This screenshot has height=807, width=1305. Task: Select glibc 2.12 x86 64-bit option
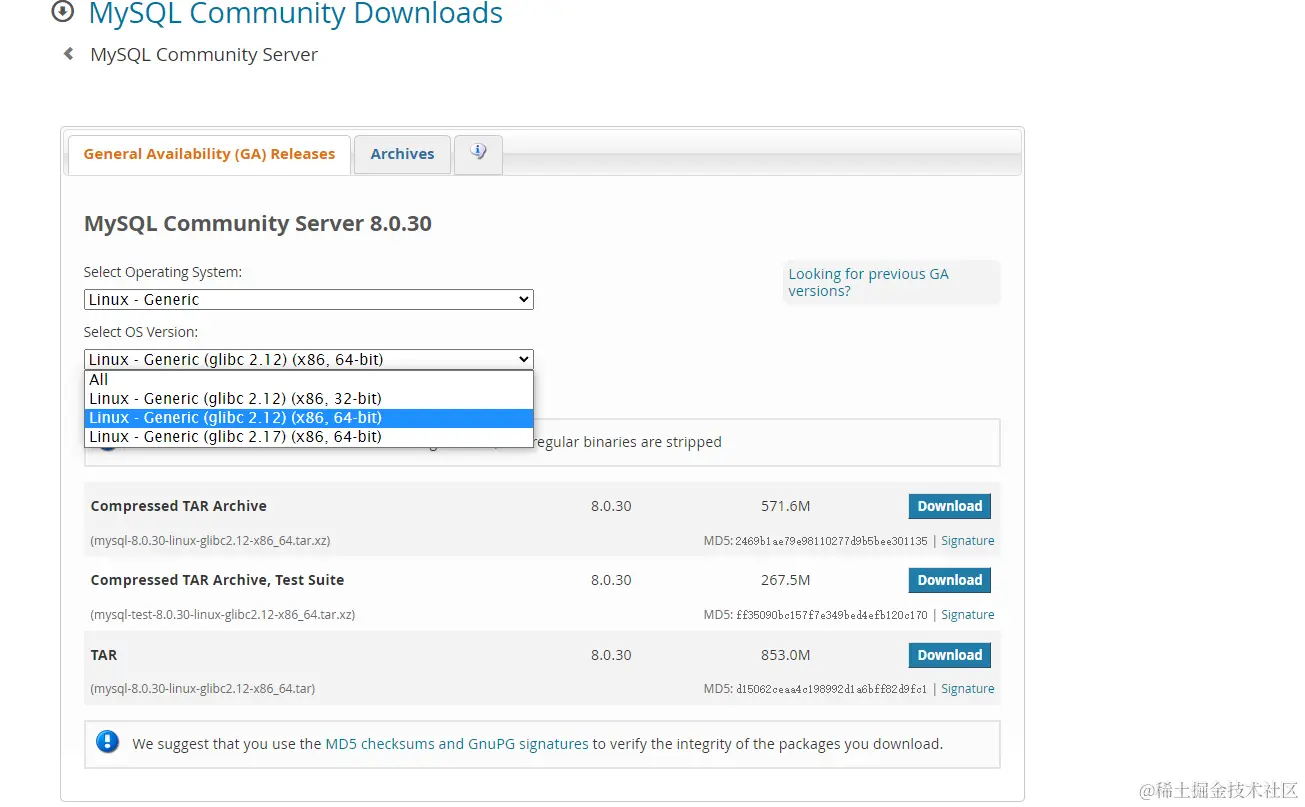click(309, 418)
